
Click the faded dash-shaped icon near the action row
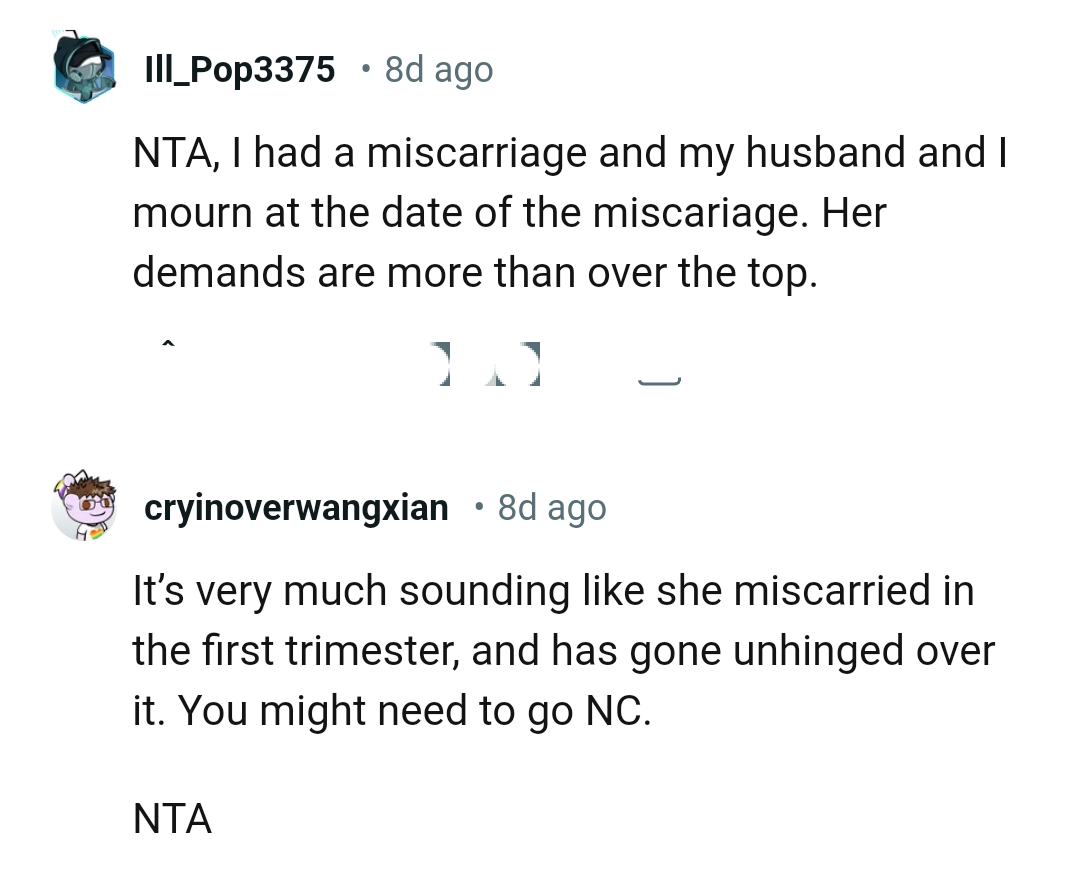pos(660,377)
